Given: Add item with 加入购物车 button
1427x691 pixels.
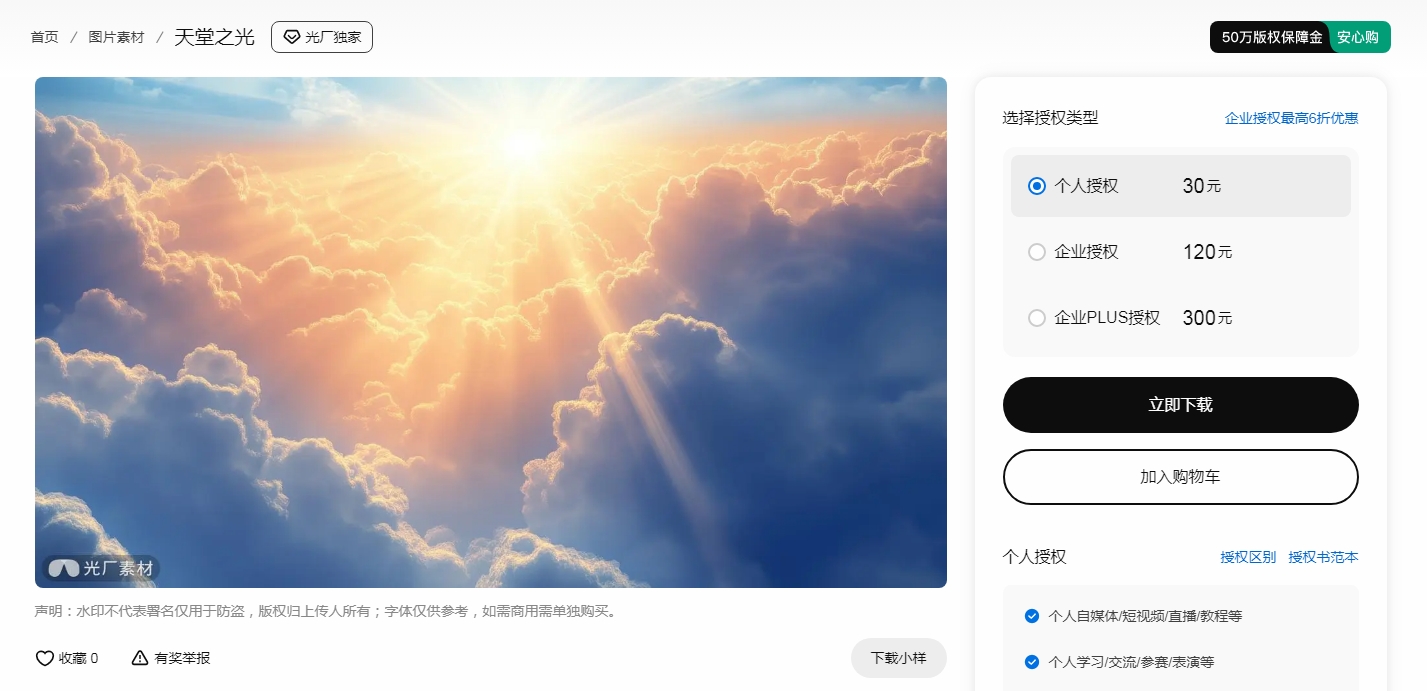Looking at the screenshot, I should tap(1181, 477).
